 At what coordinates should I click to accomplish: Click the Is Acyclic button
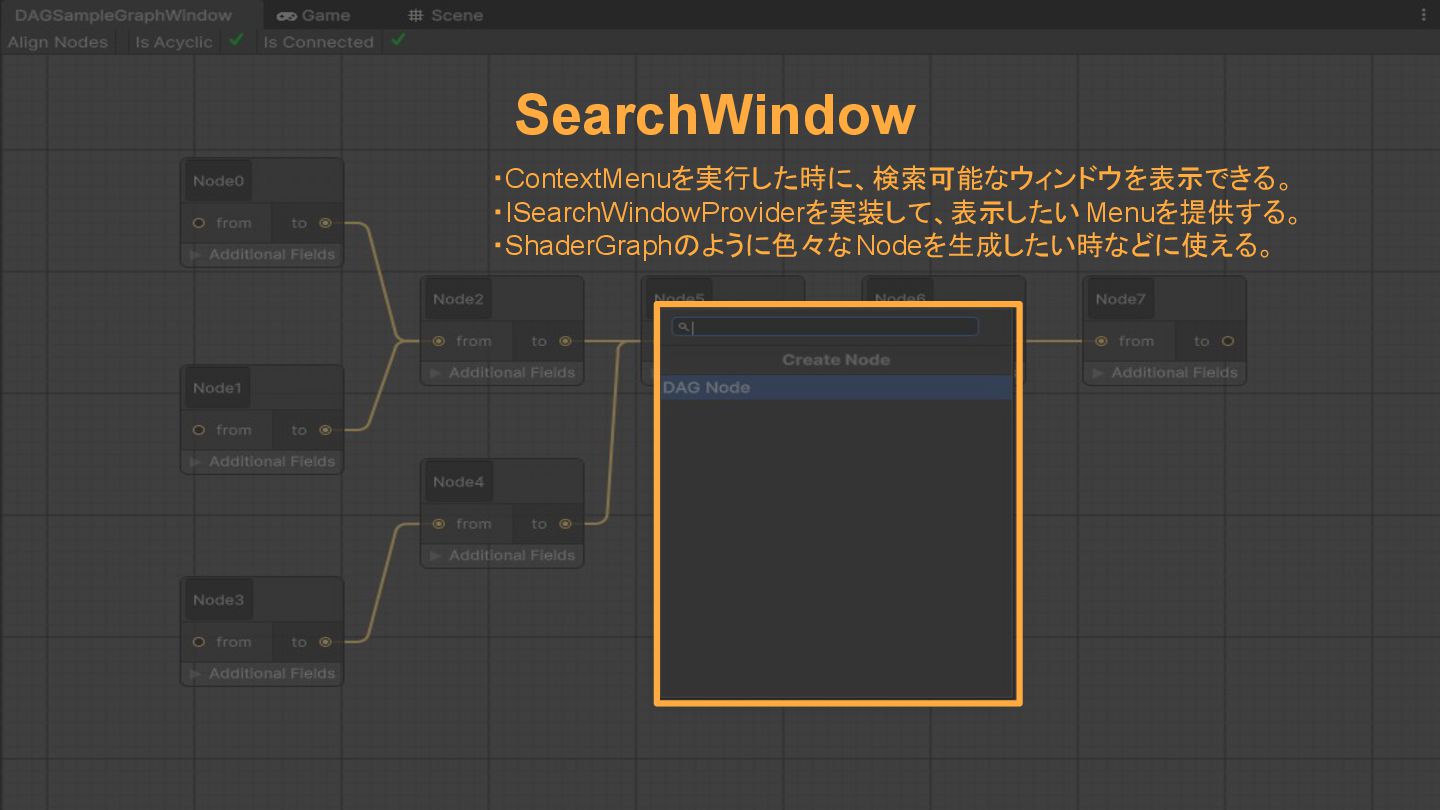(174, 42)
